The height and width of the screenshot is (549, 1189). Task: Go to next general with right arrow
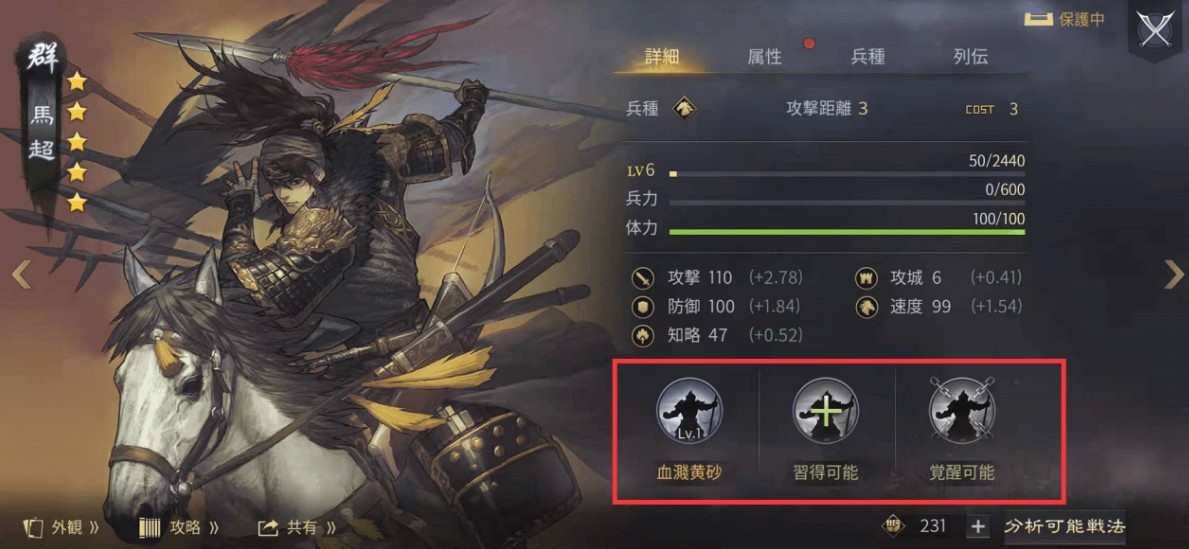point(1173,274)
